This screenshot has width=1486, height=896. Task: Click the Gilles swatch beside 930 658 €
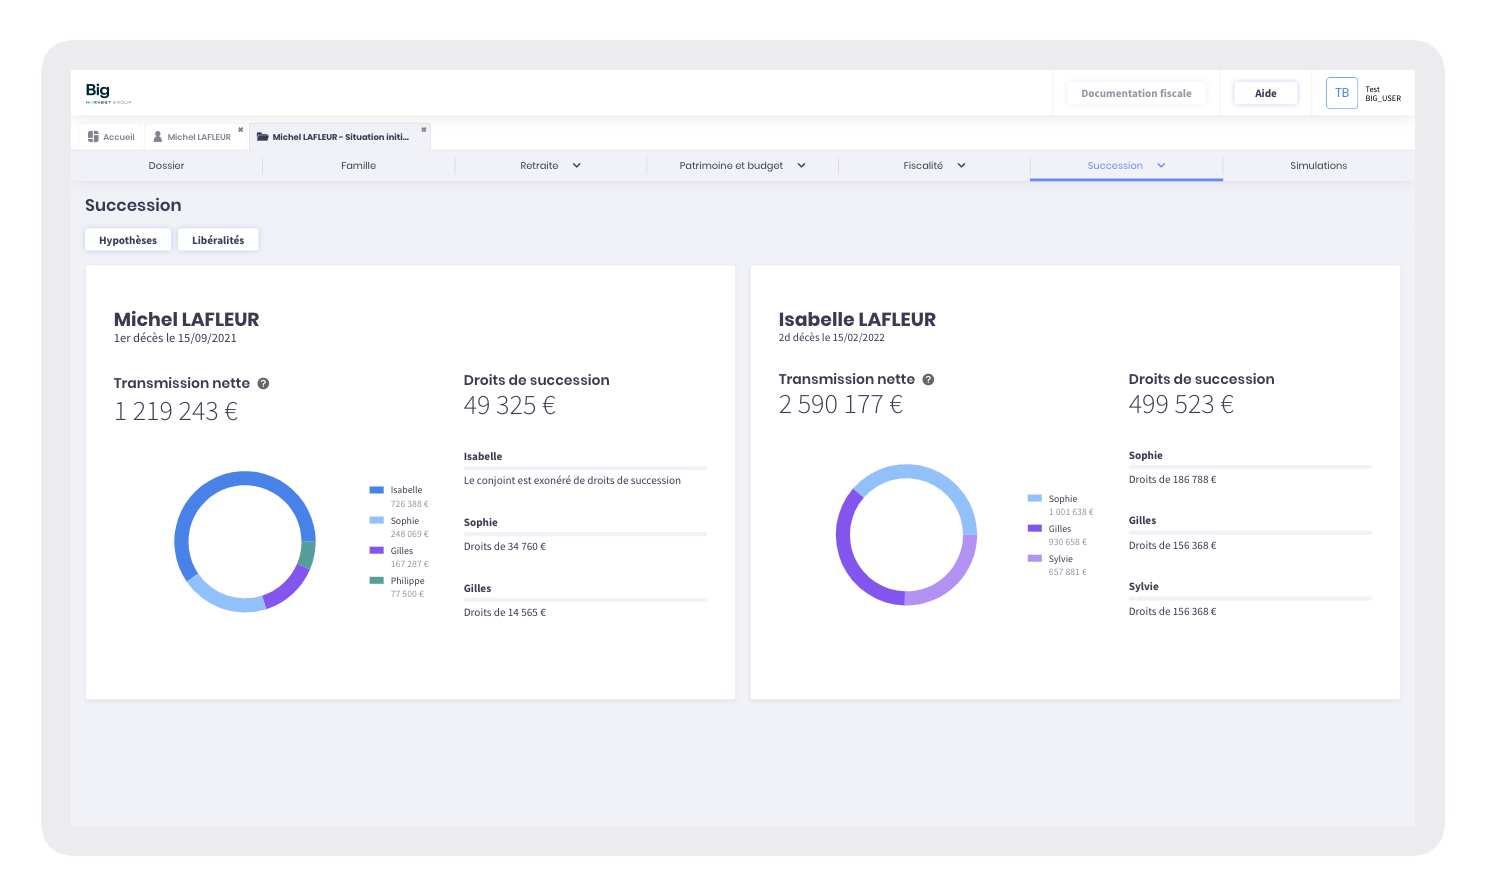[1035, 528]
